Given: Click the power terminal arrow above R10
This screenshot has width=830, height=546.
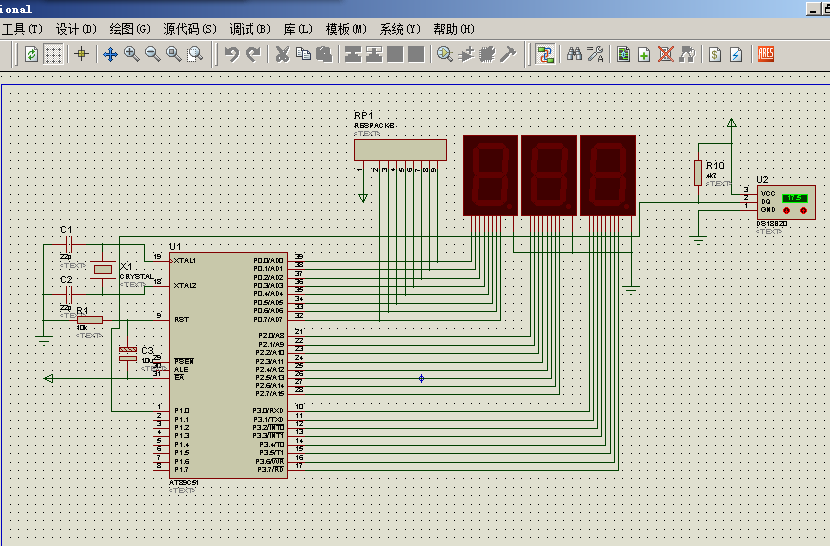Looking at the screenshot, I should 732,123.
